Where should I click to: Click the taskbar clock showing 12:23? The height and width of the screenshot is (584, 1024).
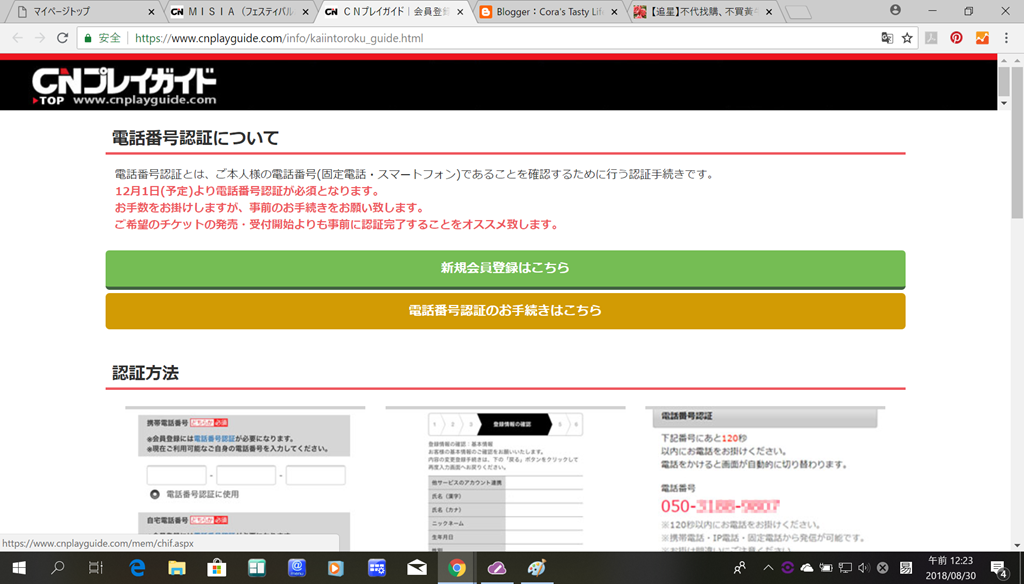point(951,568)
